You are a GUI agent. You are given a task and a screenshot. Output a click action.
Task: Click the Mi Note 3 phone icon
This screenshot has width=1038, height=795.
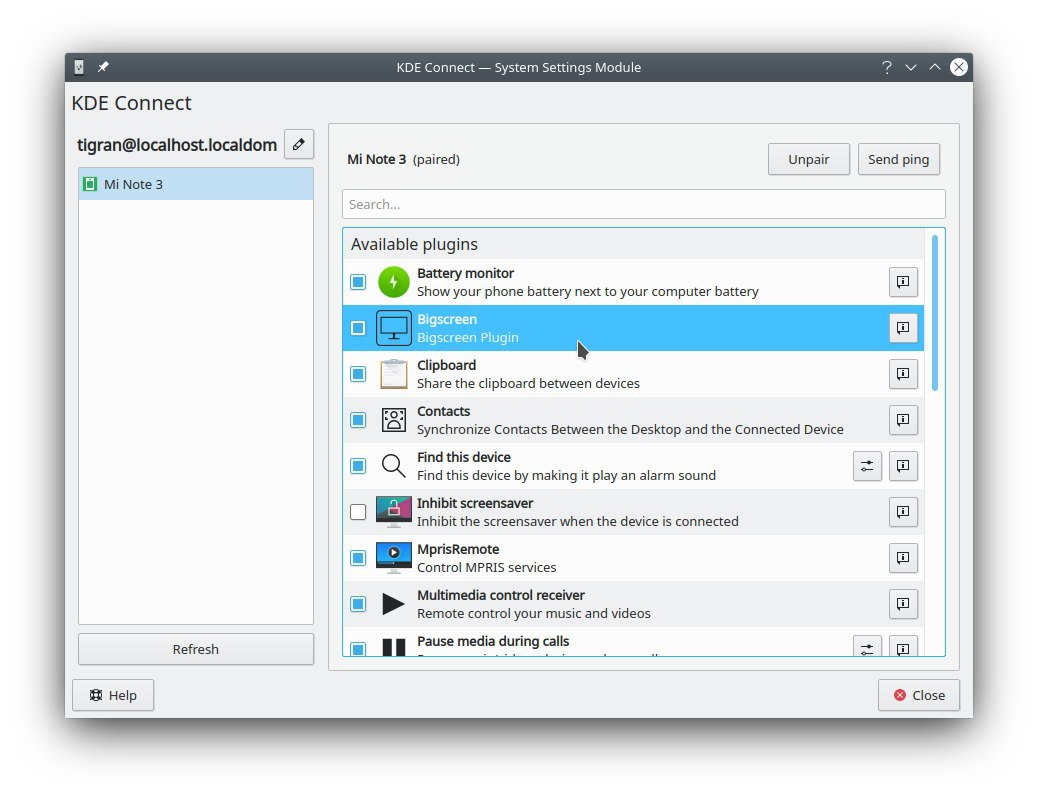(90, 184)
